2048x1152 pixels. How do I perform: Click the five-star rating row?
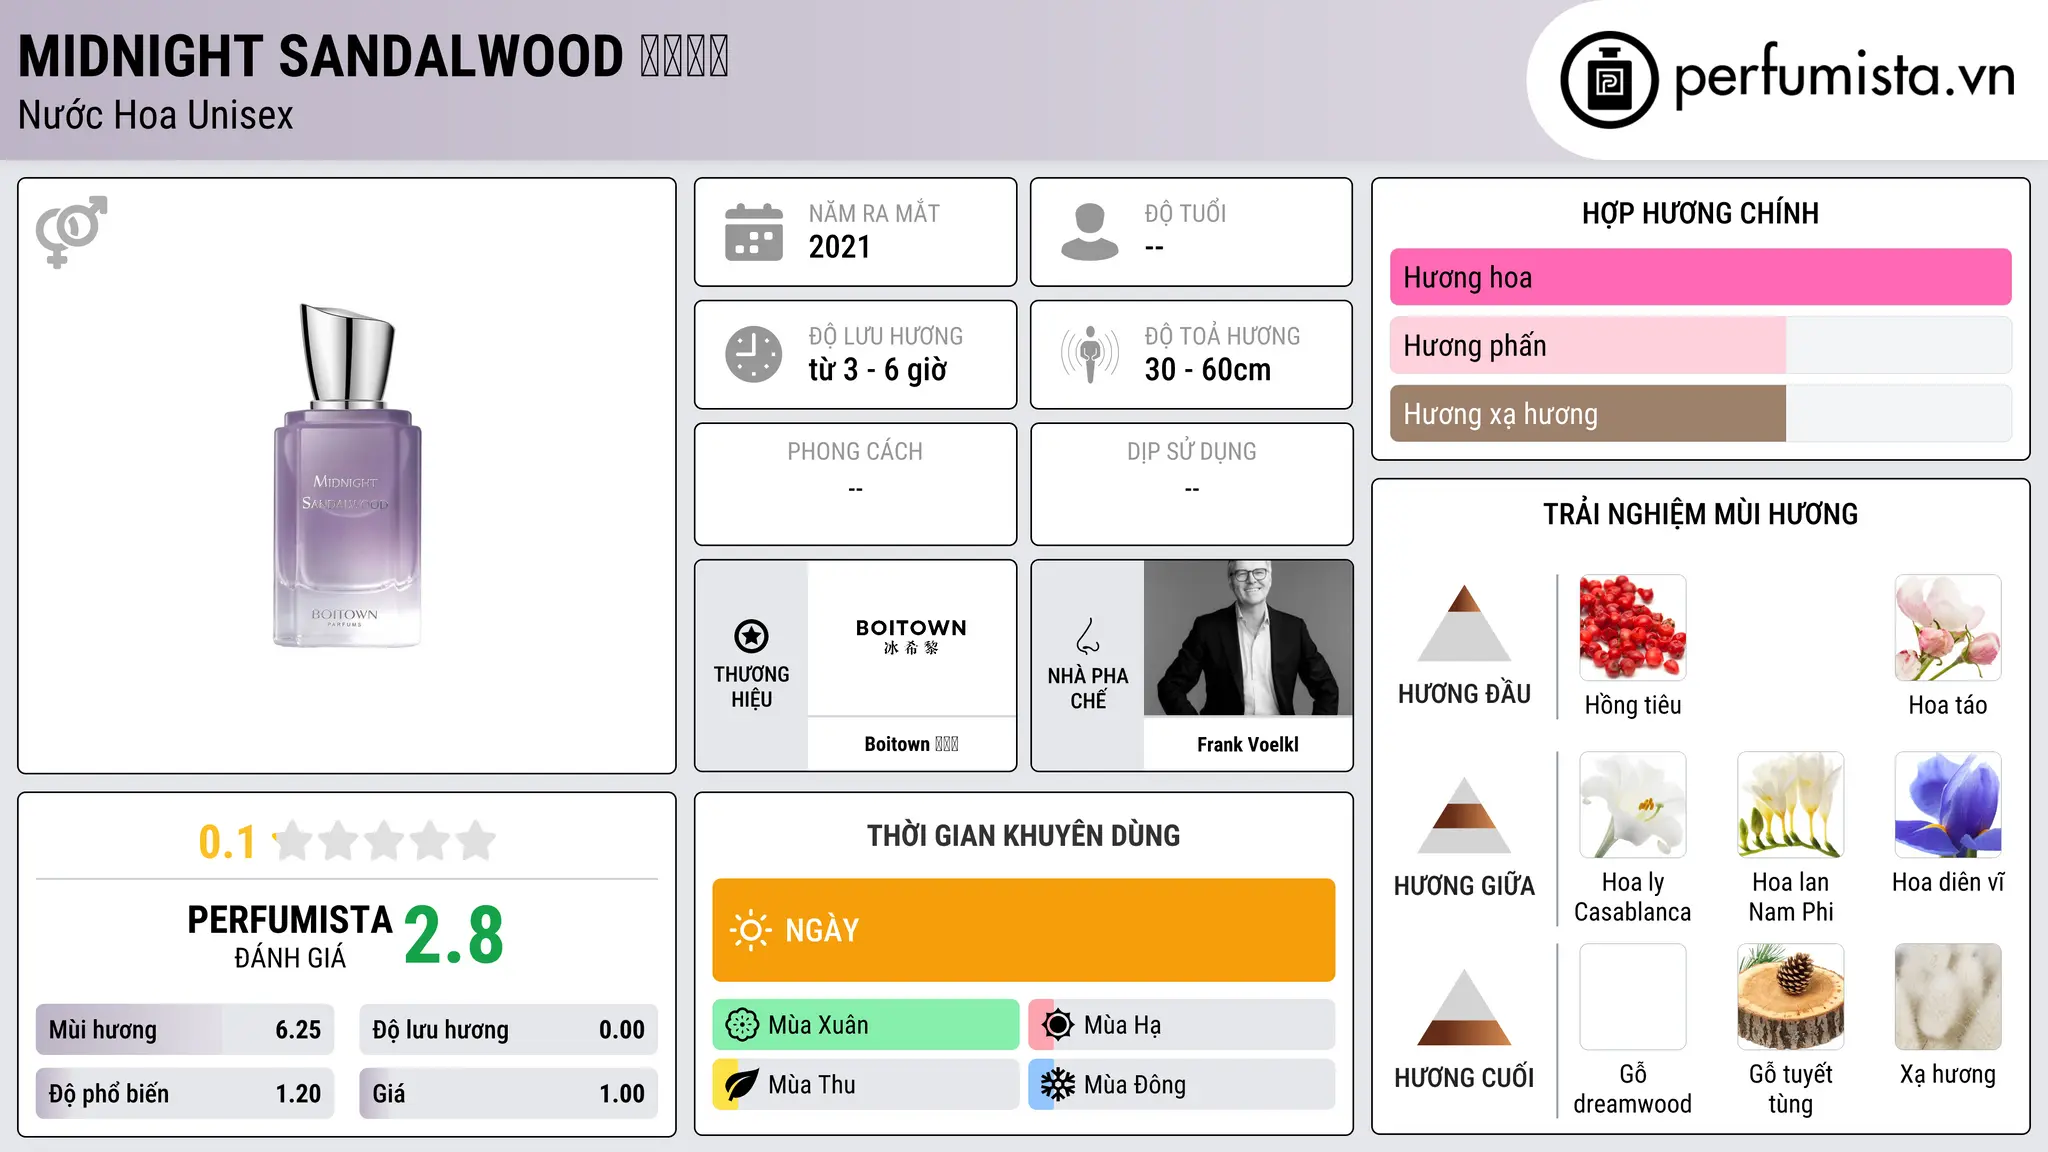point(384,841)
